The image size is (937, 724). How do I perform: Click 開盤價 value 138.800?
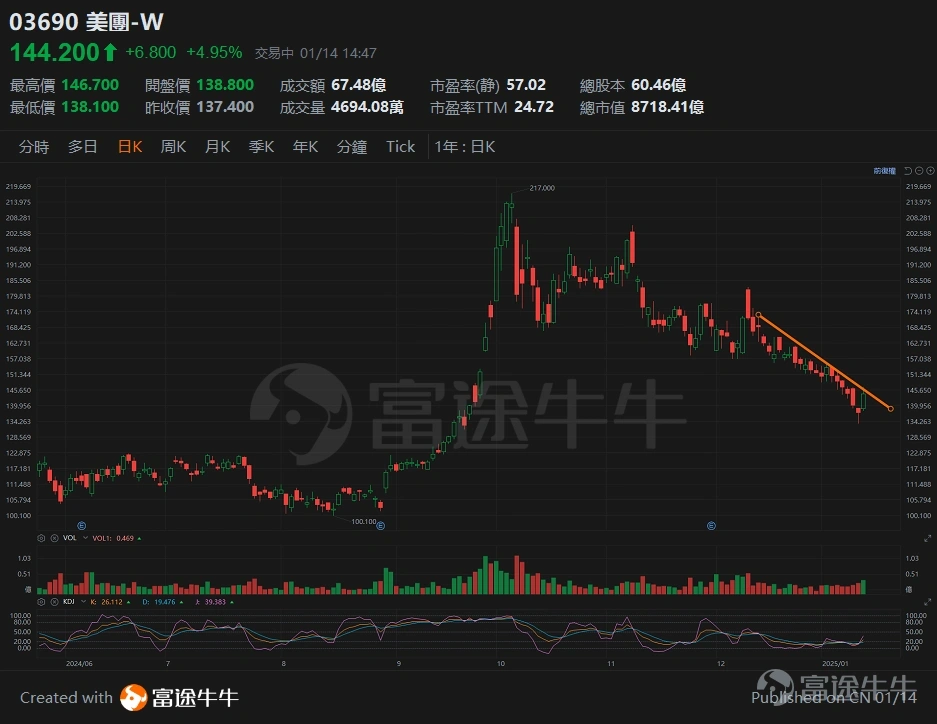click(225, 85)
